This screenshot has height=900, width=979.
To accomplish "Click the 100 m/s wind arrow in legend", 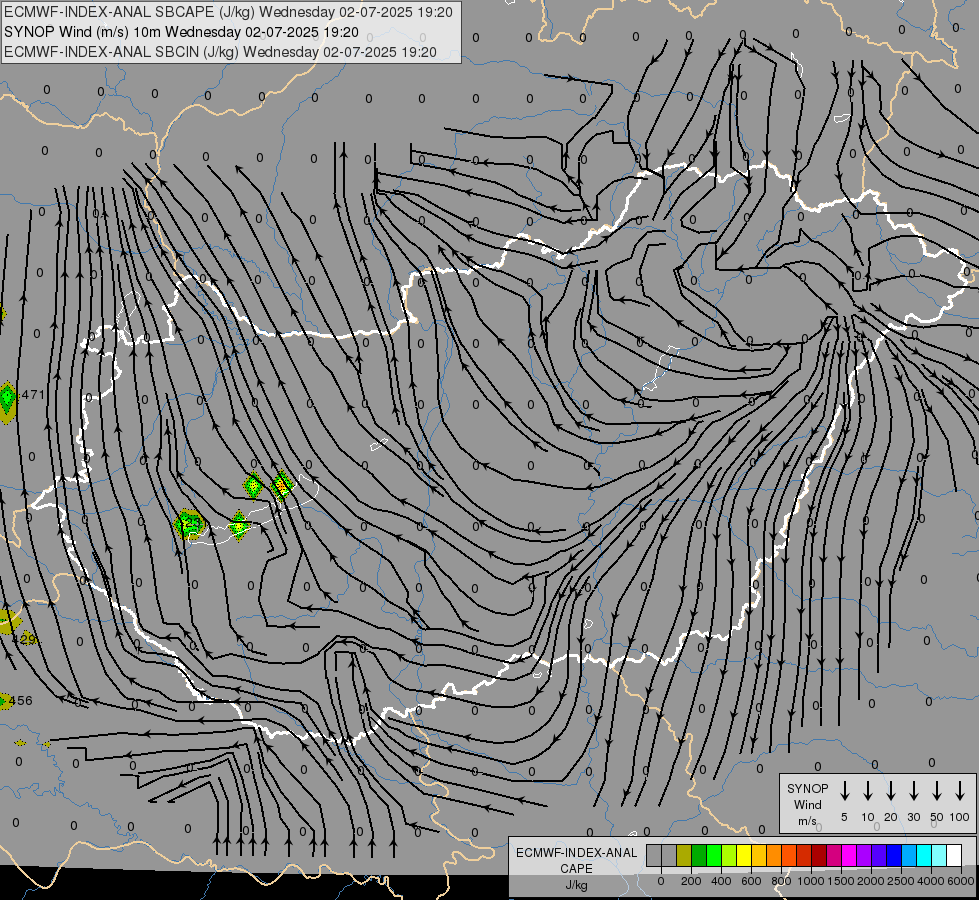I will [960, 790].
